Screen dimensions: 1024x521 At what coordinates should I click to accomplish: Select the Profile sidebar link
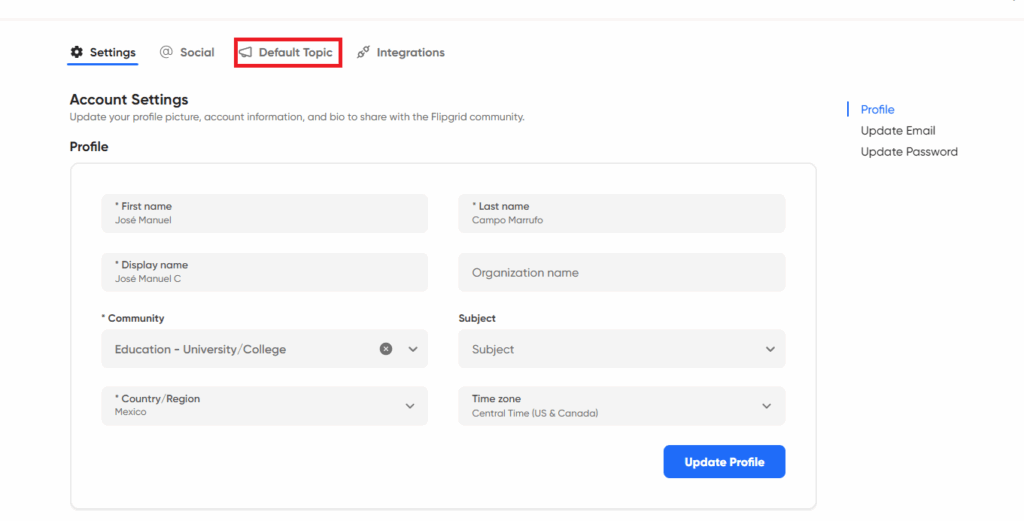point(877,110)
